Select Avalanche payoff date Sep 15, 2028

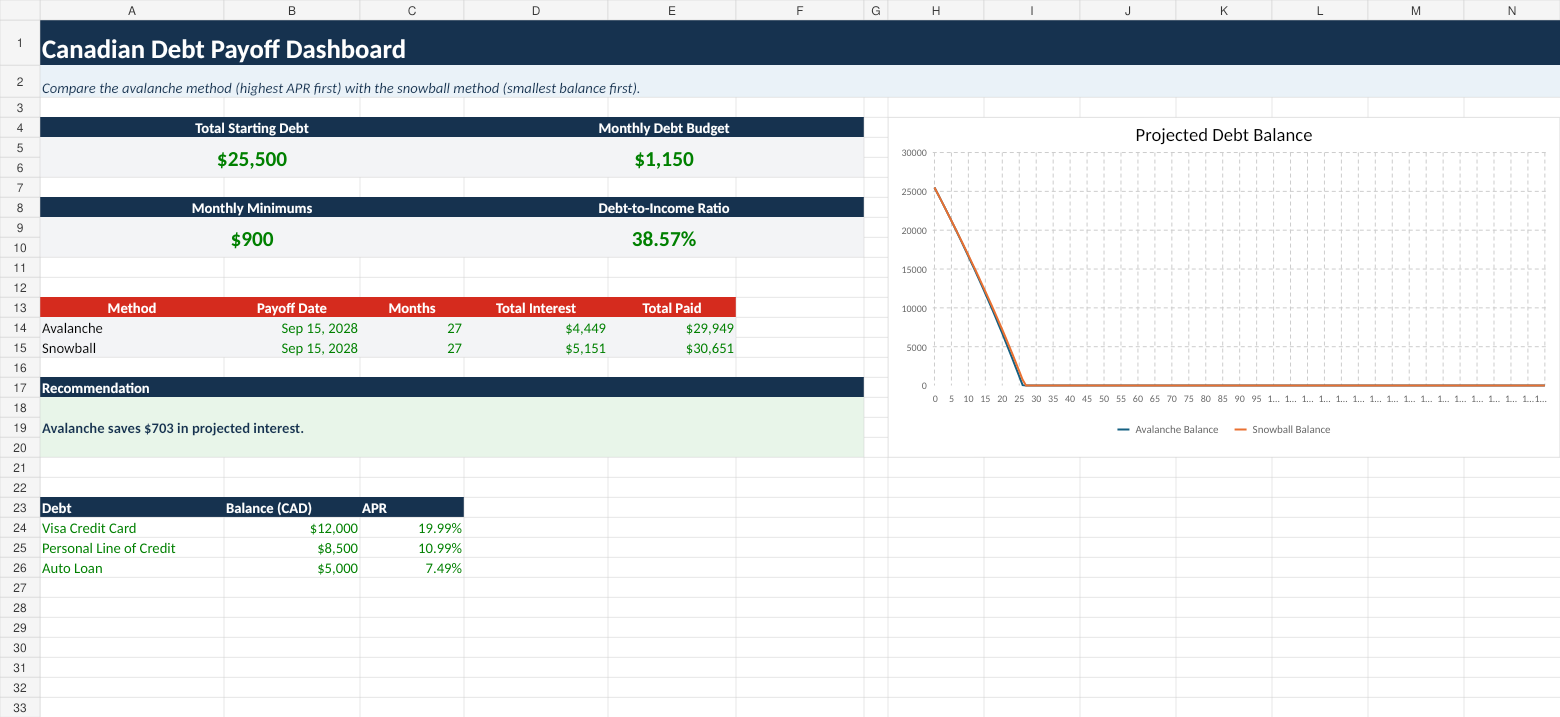(x=292, y=328)
